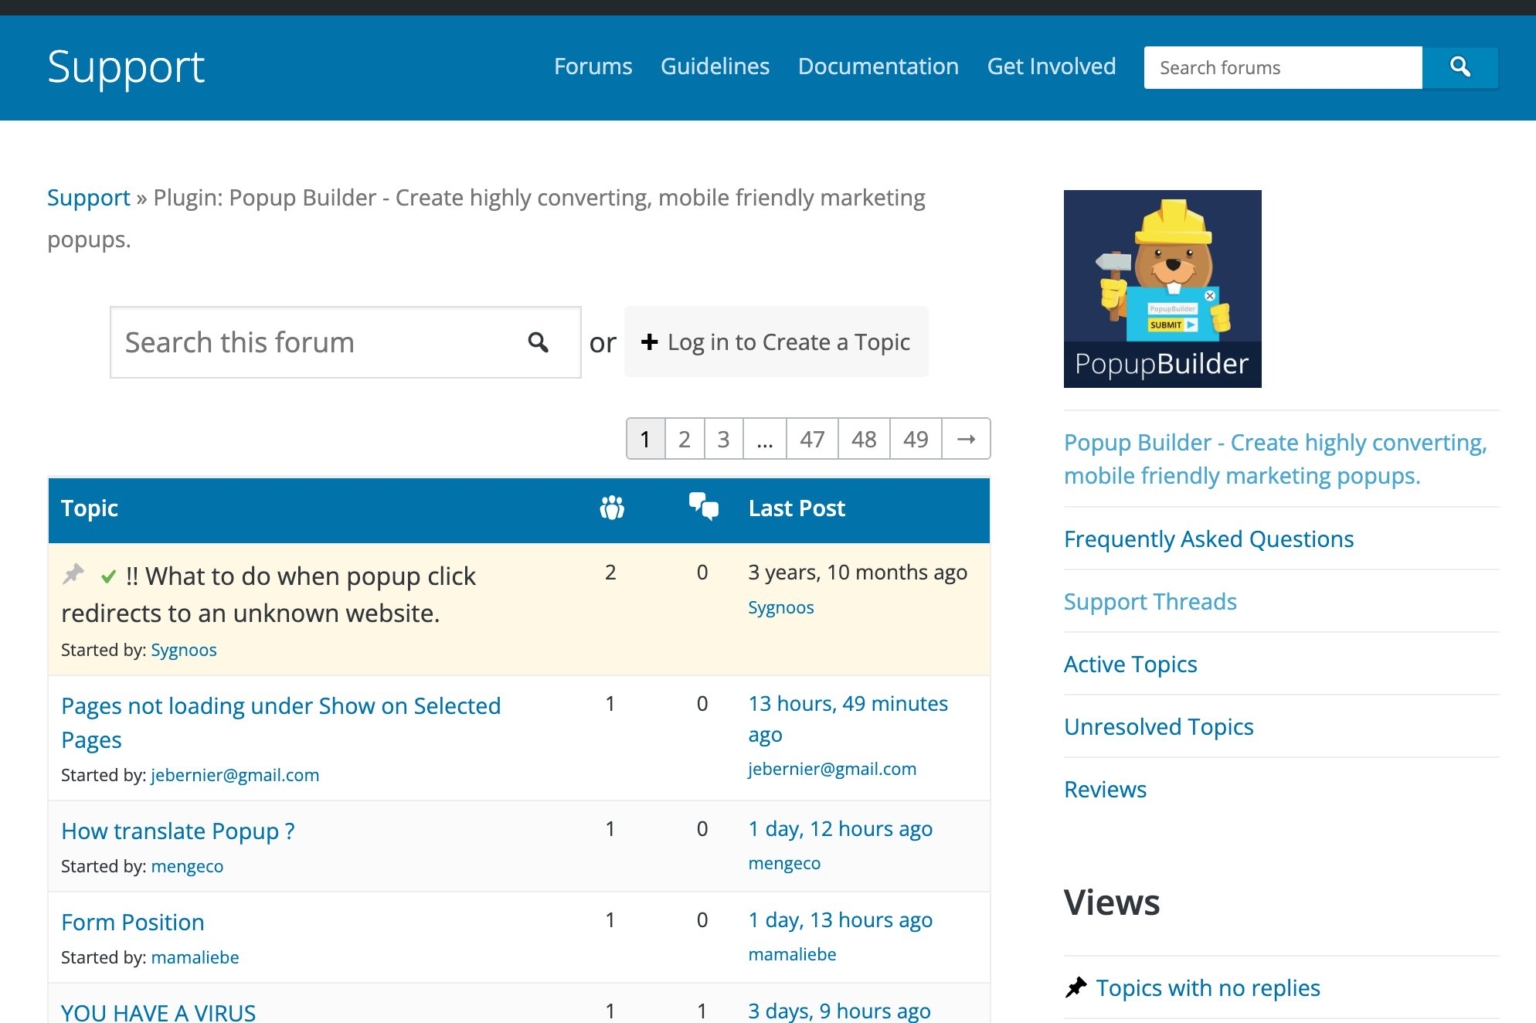Click the voices icon in table header
The width and height of the screenshot is (1536, 1023).
click(612, 508)
